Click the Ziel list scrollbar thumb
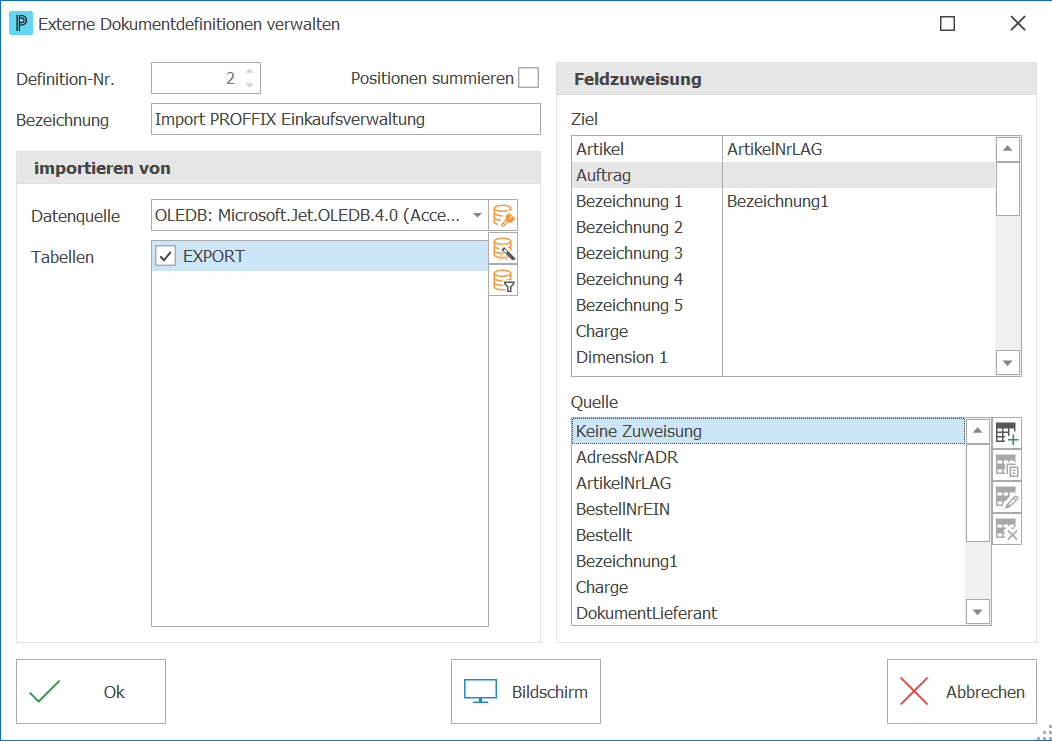Screen dimensions: 1052x741 [1007, 189]
